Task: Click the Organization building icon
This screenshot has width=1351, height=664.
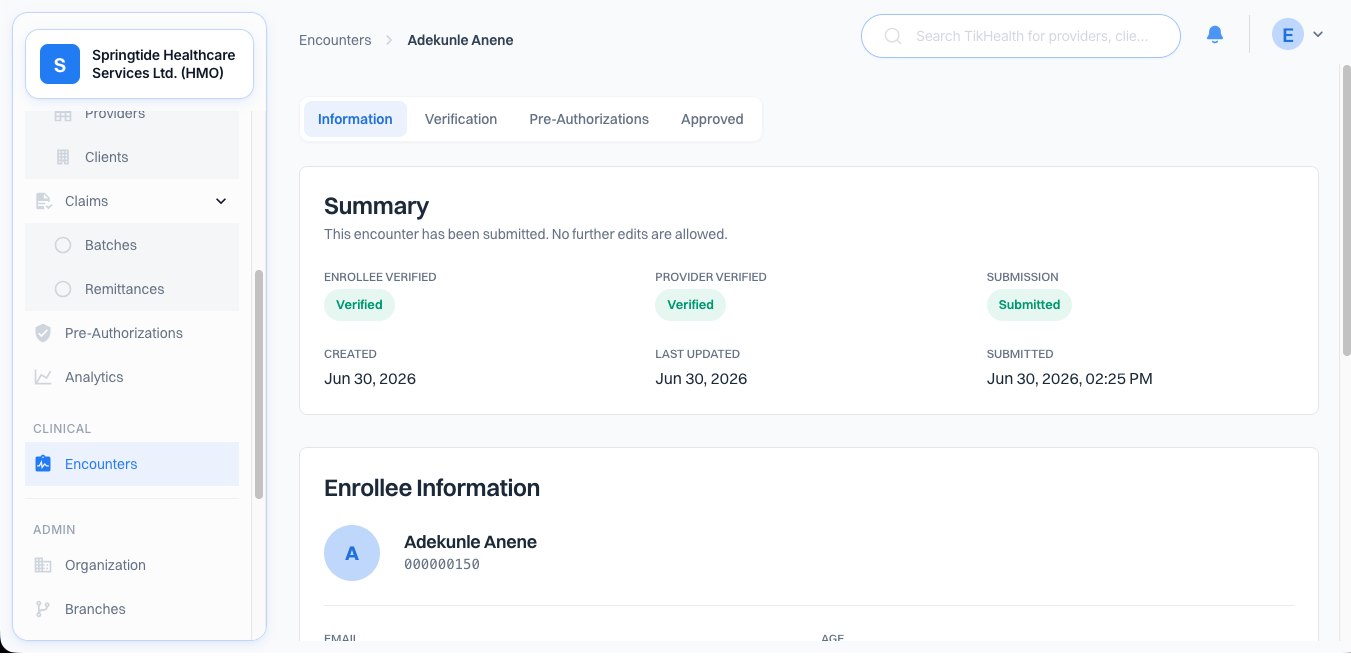Action: (x=43, y=565)
